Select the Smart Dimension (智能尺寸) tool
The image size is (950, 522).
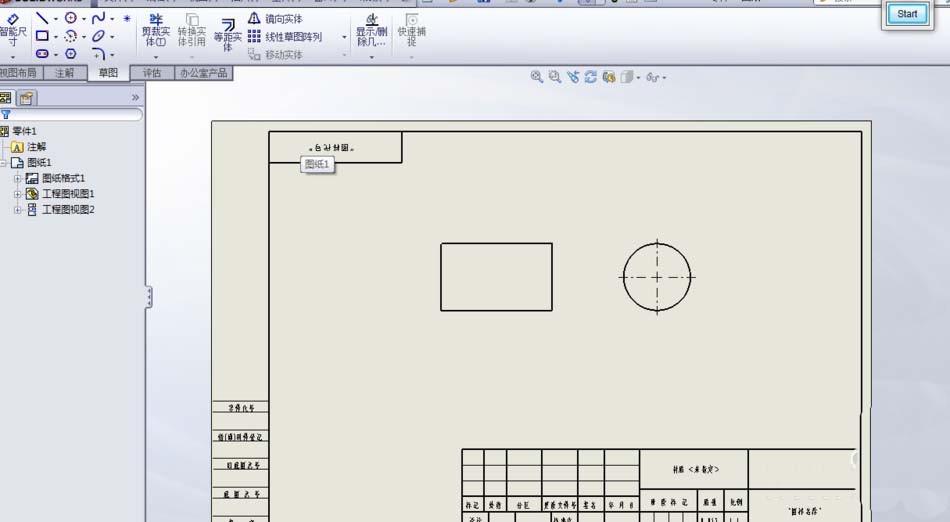(12, 30)
